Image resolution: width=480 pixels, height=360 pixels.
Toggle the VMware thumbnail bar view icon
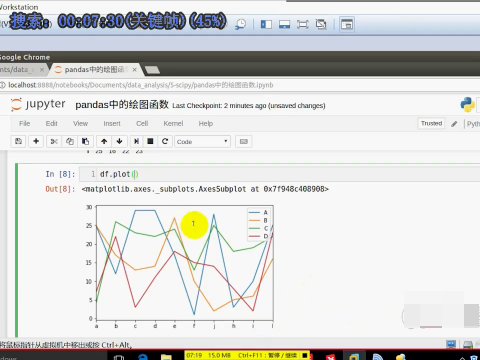(284, 24)
